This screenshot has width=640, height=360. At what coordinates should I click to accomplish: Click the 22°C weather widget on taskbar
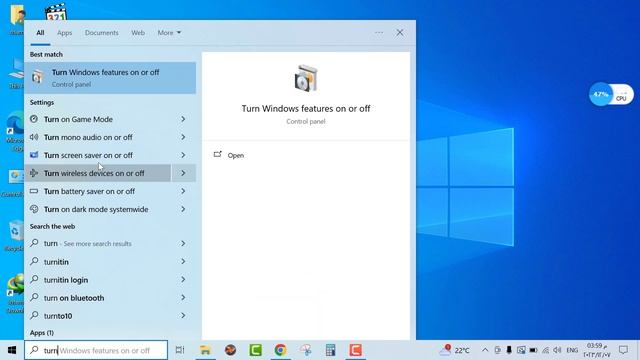pyautogui.click(x=454, y=350)
